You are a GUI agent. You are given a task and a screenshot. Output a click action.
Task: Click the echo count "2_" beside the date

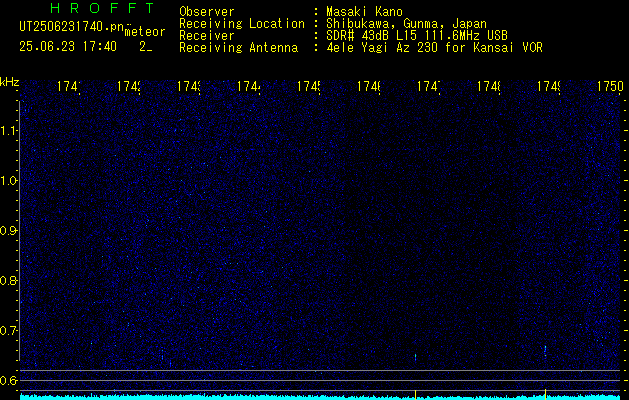[x=146, y=47]
